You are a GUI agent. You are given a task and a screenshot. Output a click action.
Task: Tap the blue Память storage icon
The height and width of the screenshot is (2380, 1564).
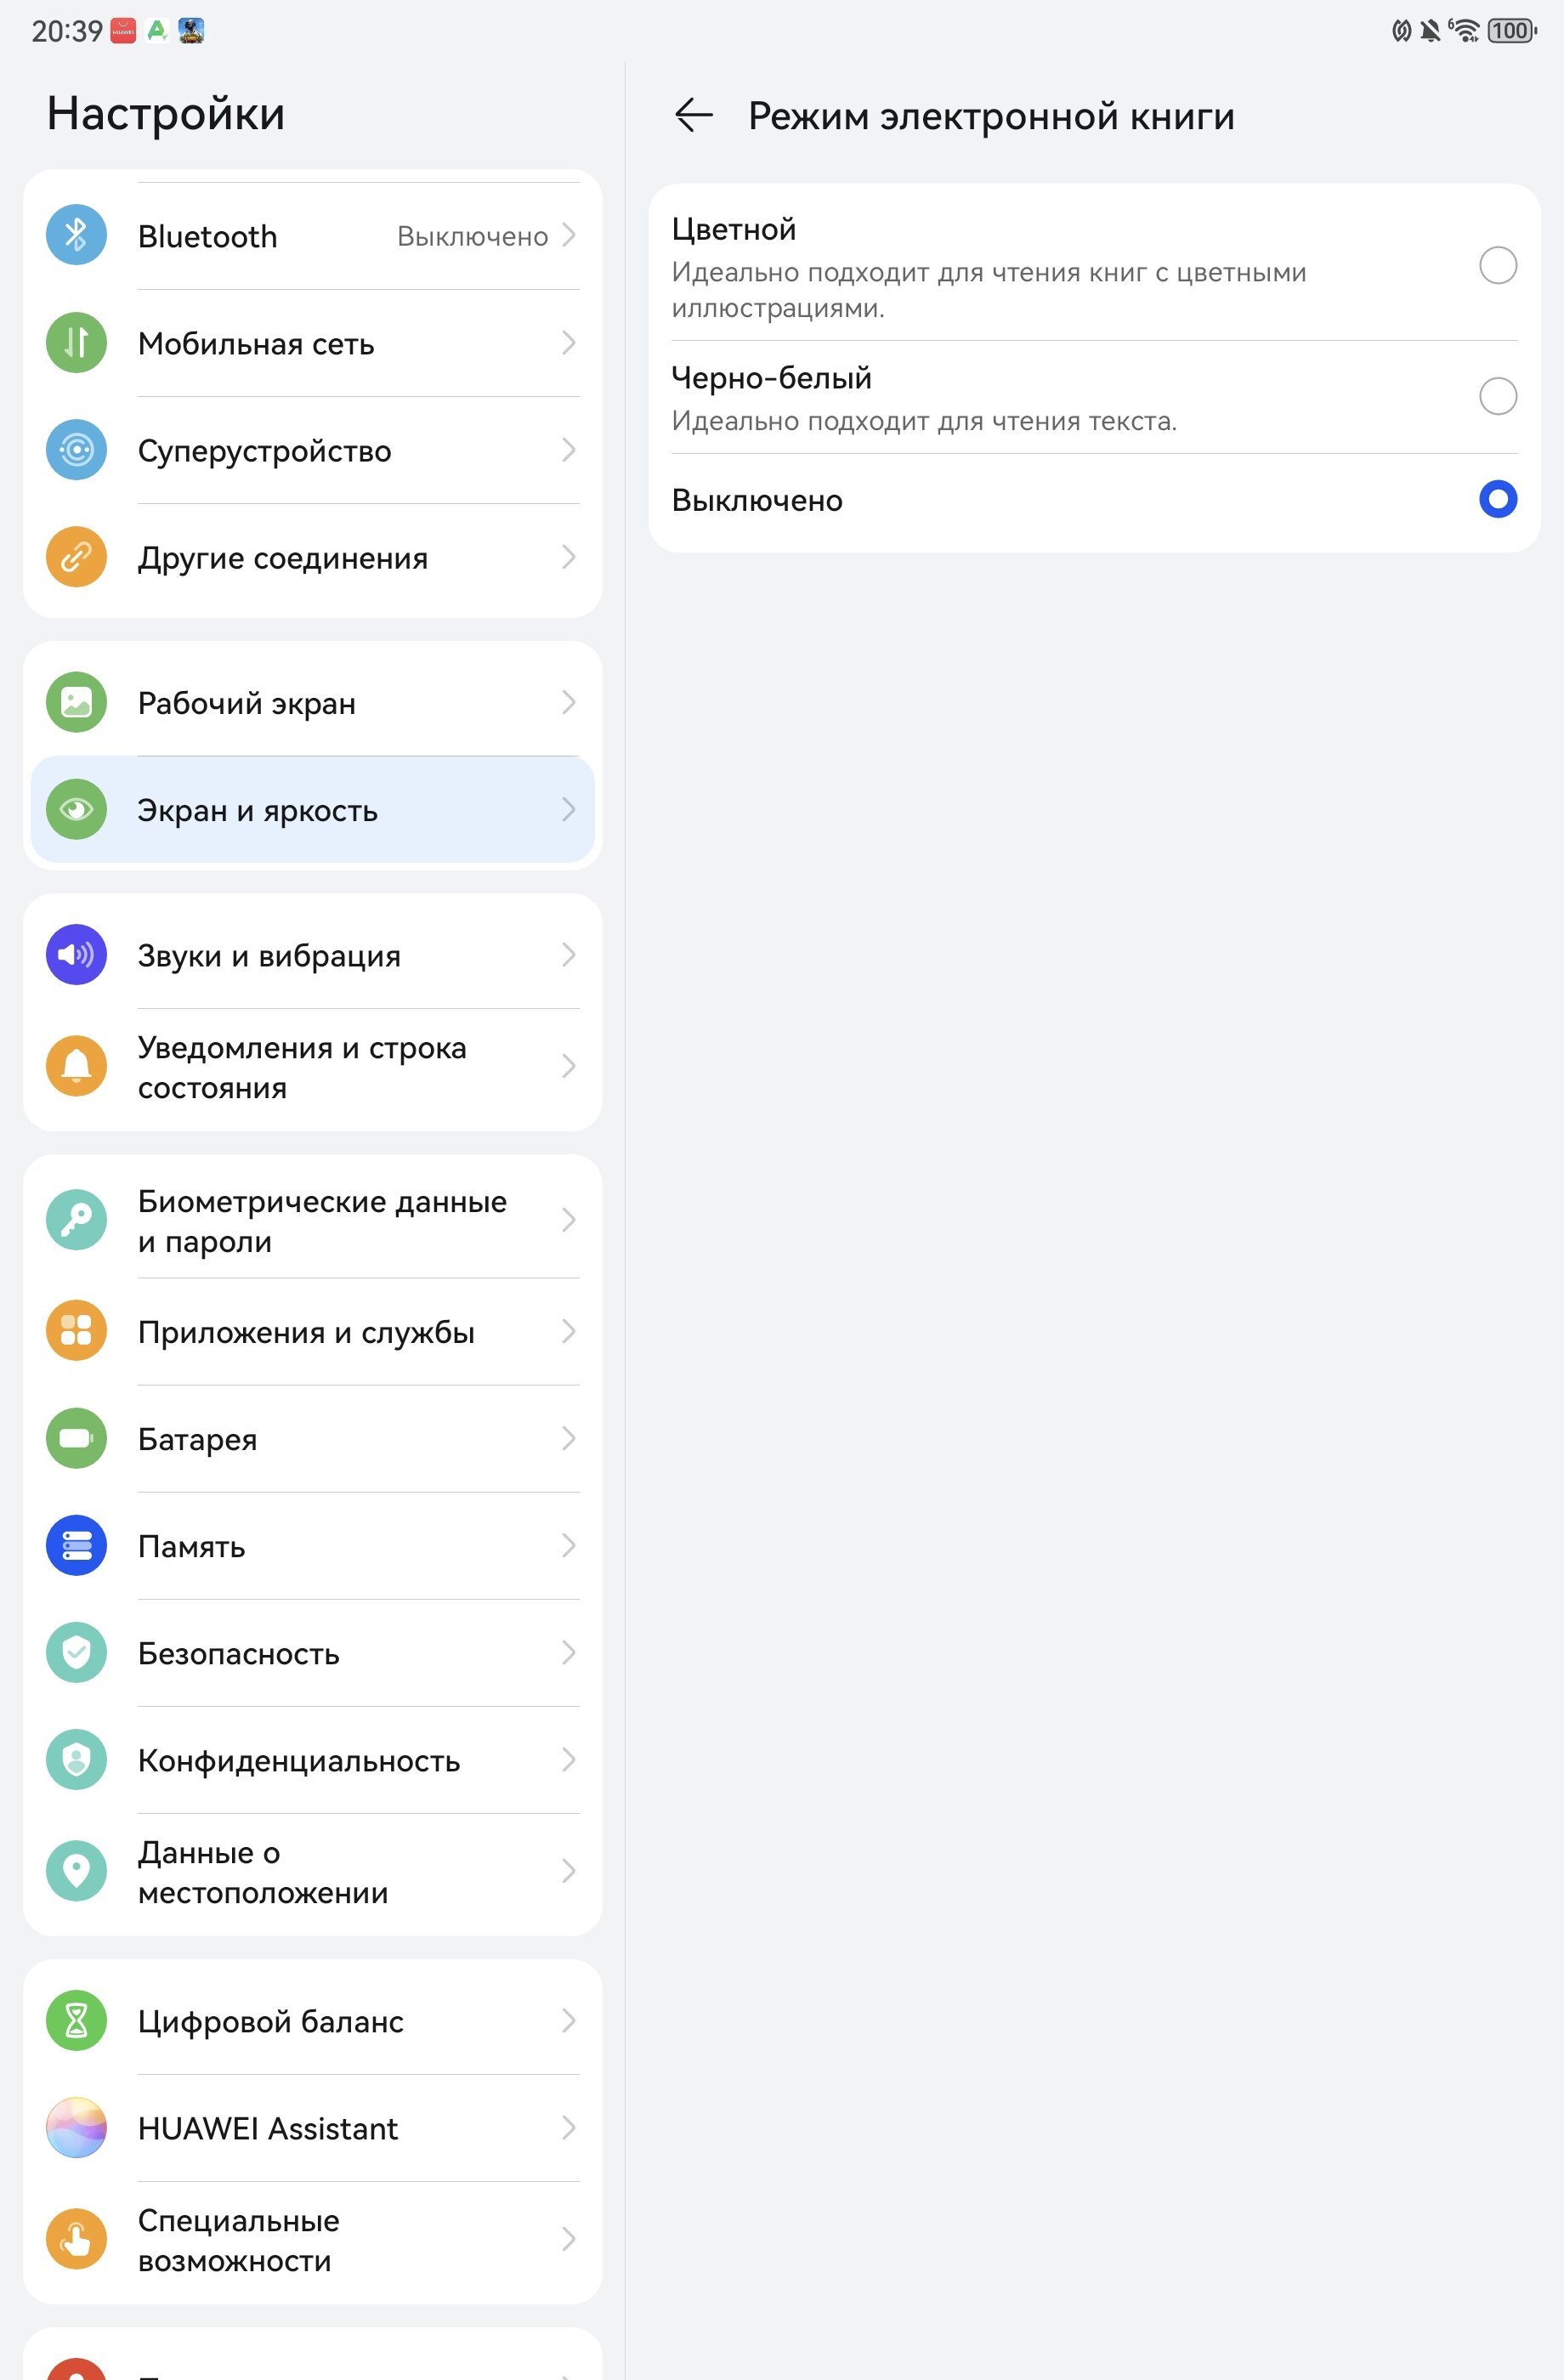(x=77, y=1546)
